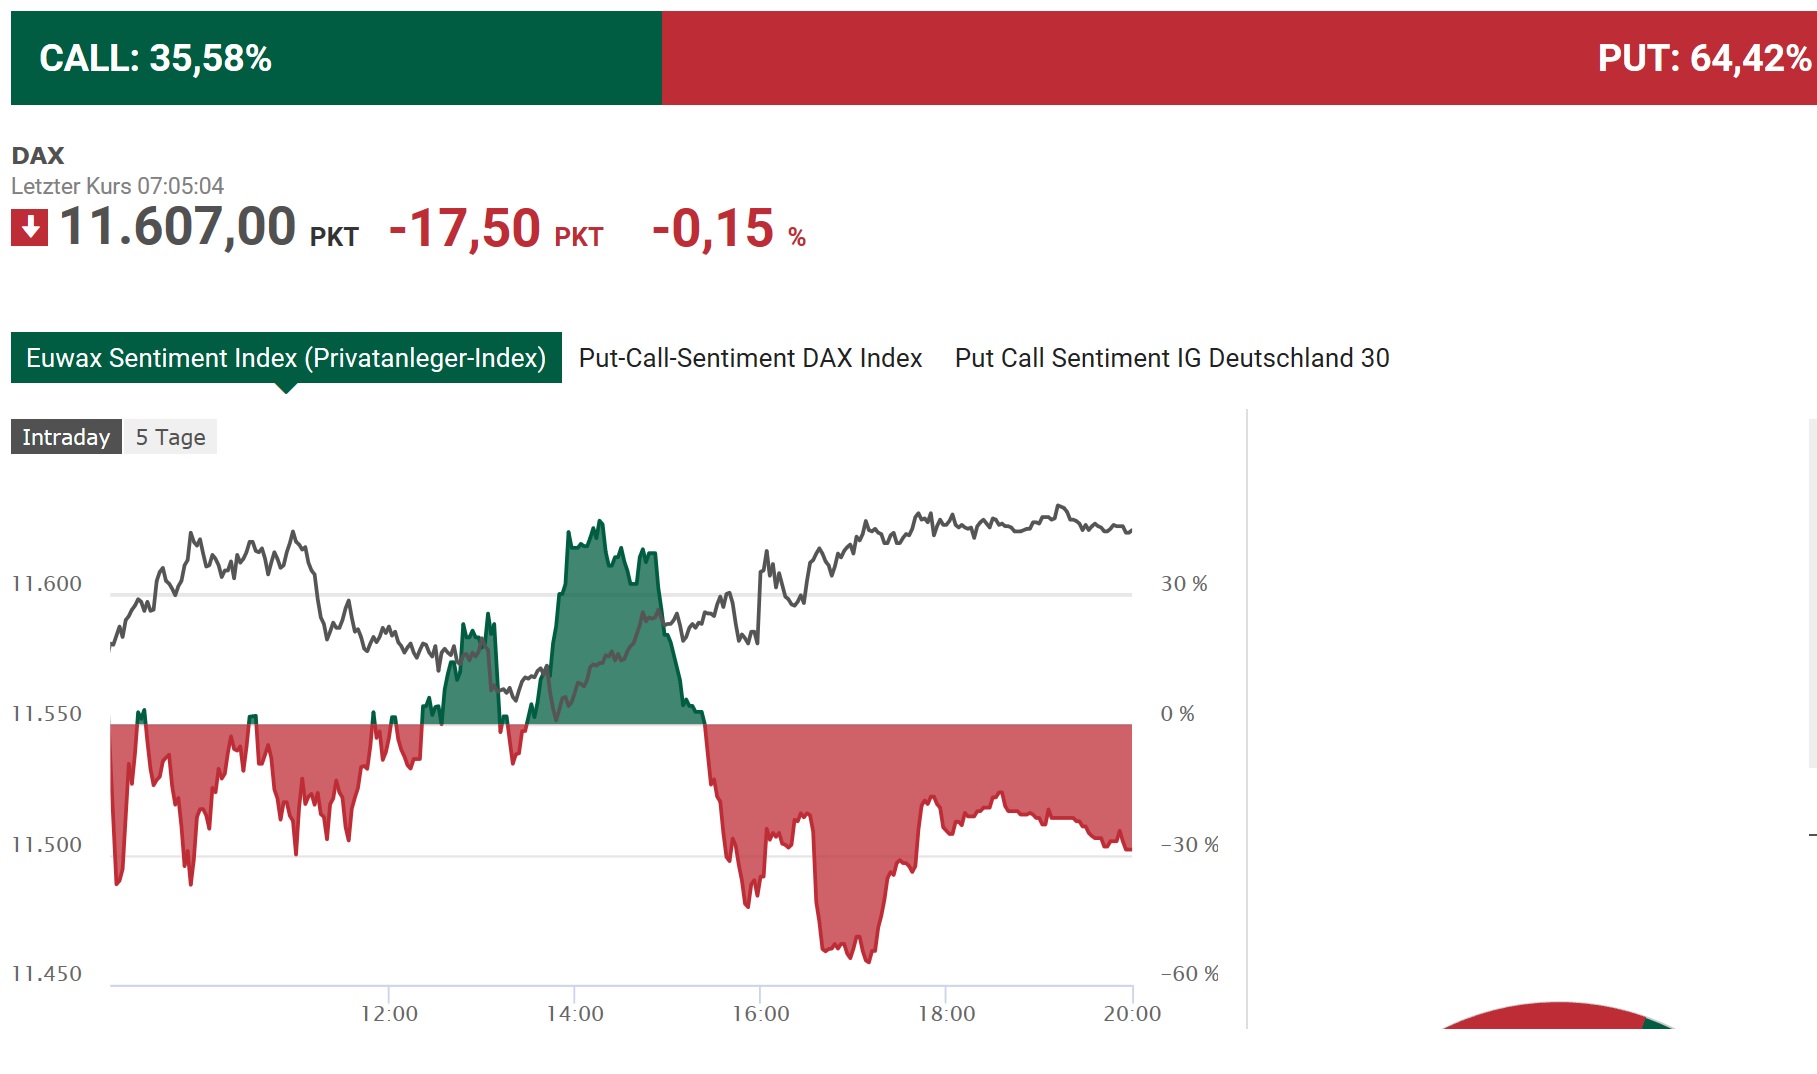Open the Put-Call-Sentiment DAX Index tab
This screenshot has height=1074, width=1817.
click(750, 357)
